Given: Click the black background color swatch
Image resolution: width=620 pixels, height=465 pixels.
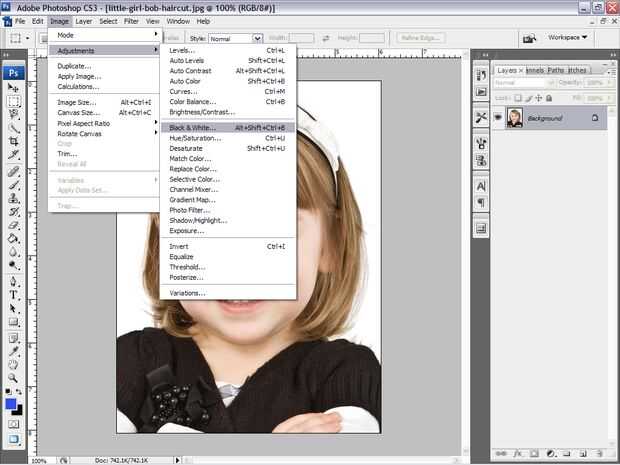Looking at the screenshot, I should pyautogui.click(x=19, y=411).
